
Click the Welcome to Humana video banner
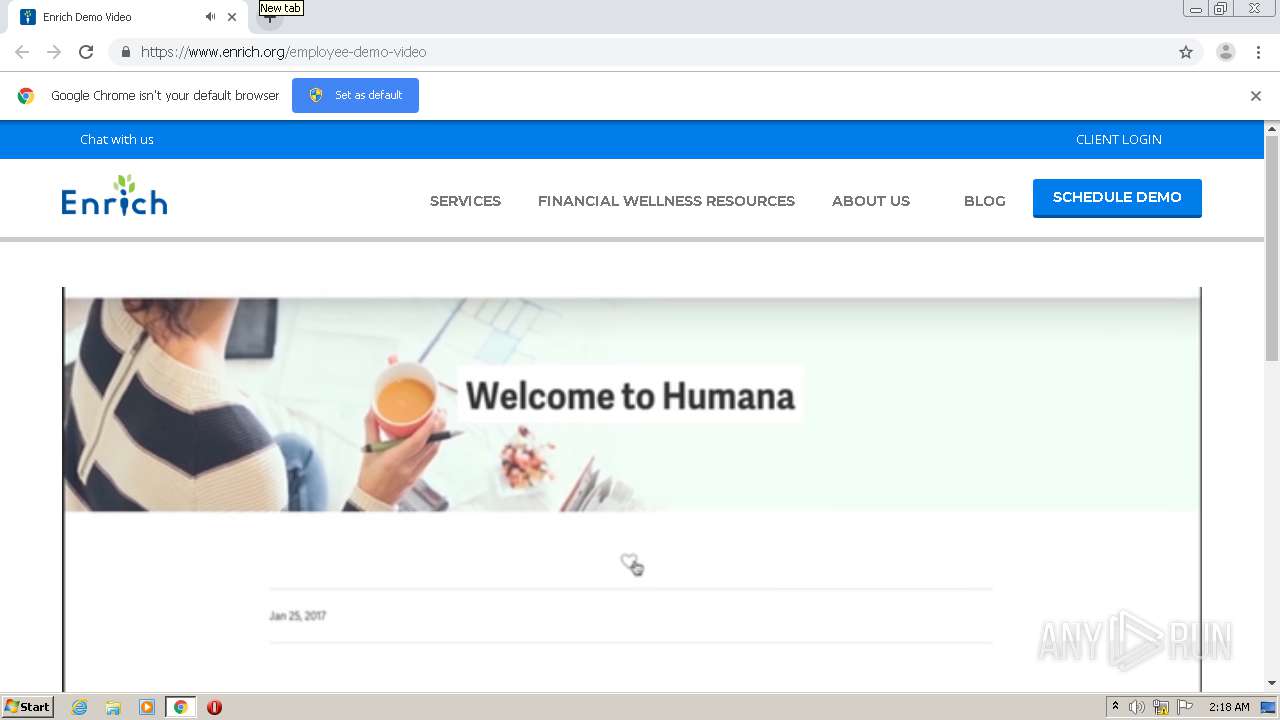[x=631, y=405]
